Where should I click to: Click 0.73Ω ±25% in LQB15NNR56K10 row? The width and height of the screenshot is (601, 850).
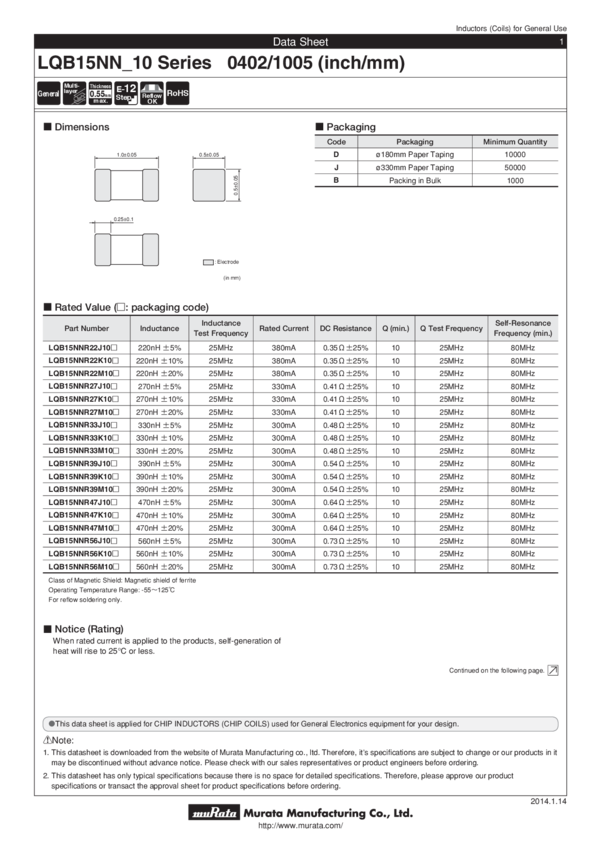pos(346,554)
